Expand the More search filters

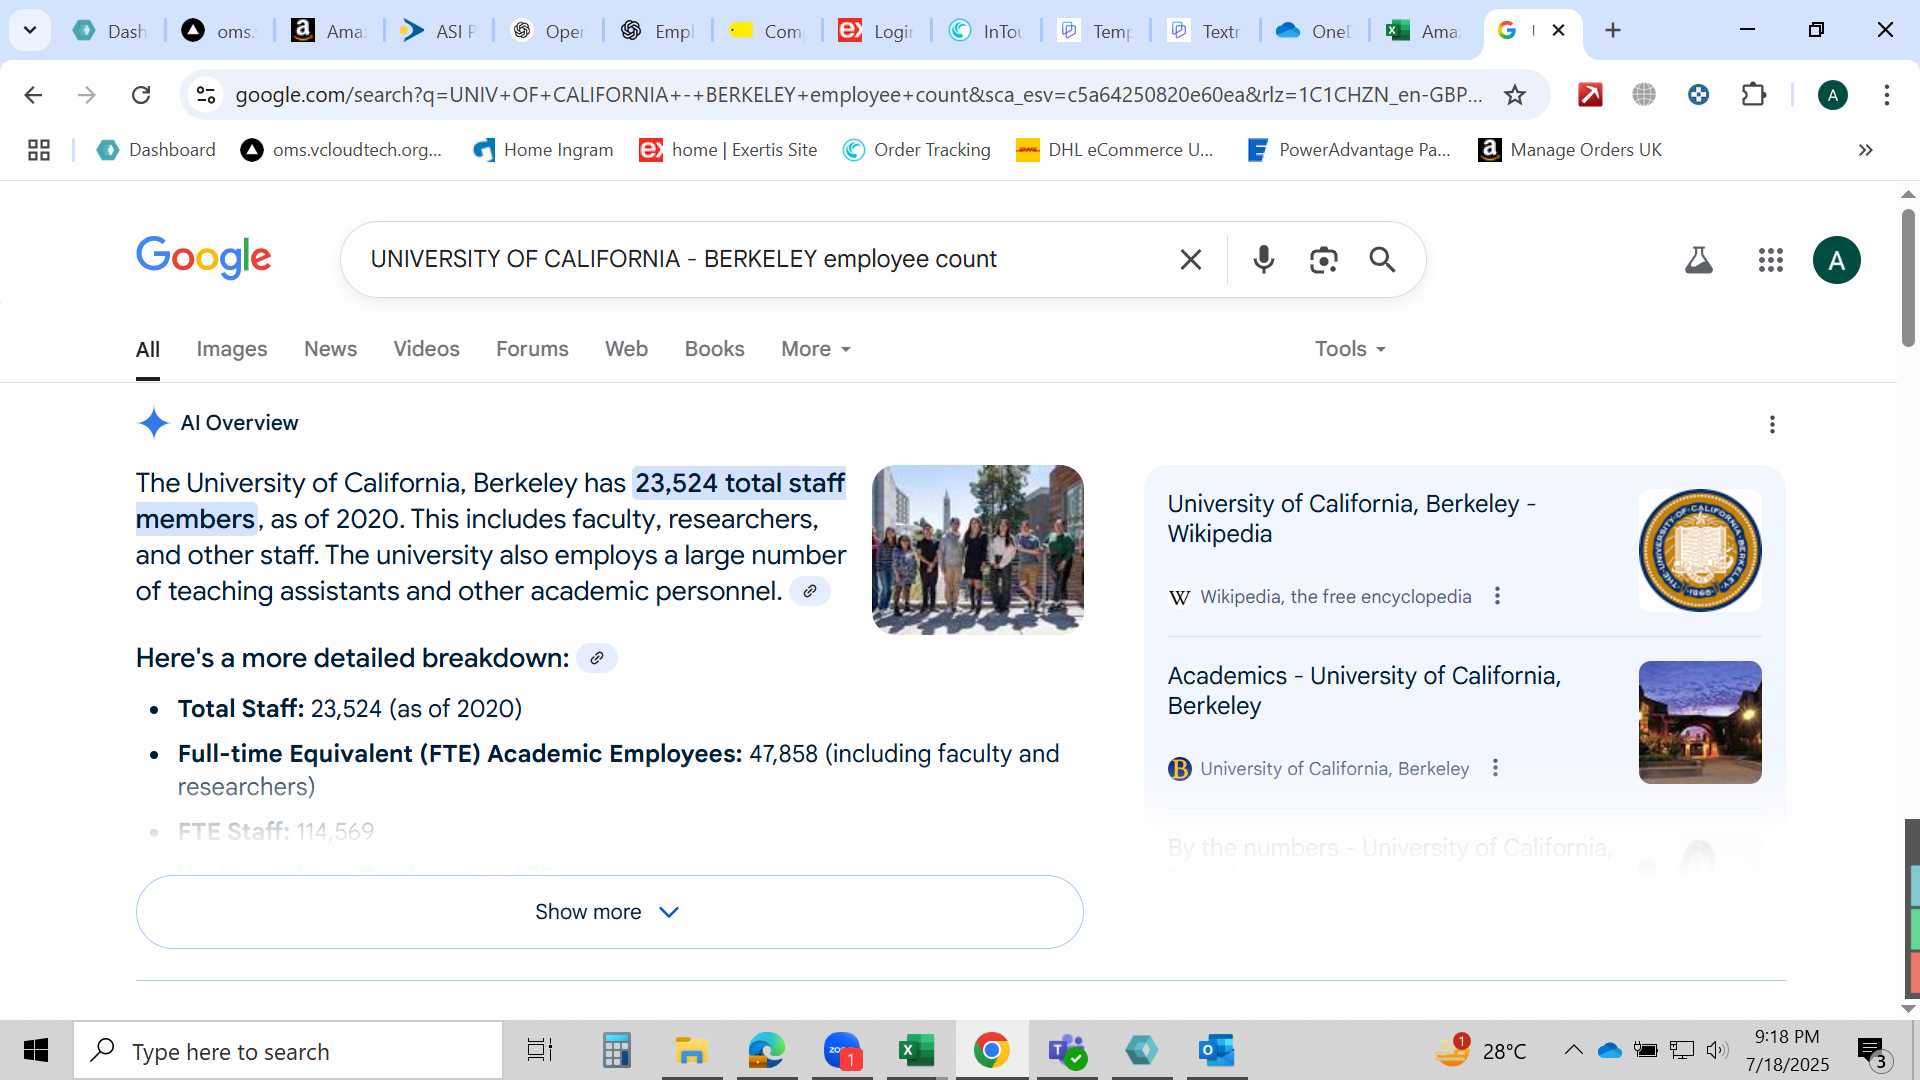pyautogui.click(x=816, y=349)
